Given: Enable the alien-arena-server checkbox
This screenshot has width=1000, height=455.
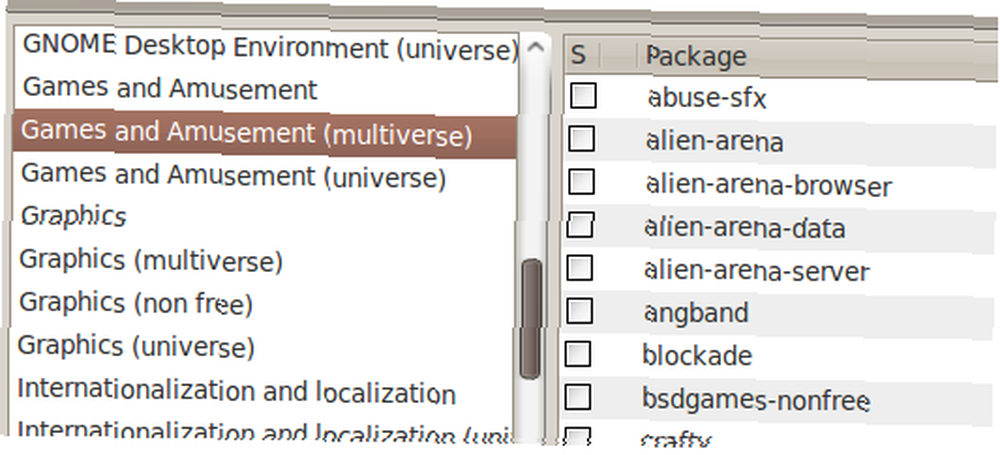Looking at the screenshot, I should pyautogui.click(x=580, y=268).
